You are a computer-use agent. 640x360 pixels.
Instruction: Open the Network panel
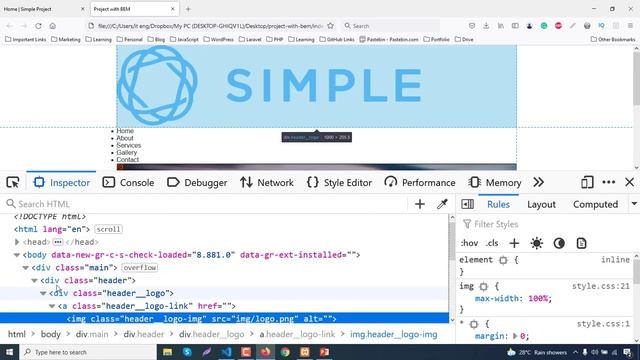pyautogui.click(x=267, y=182)
